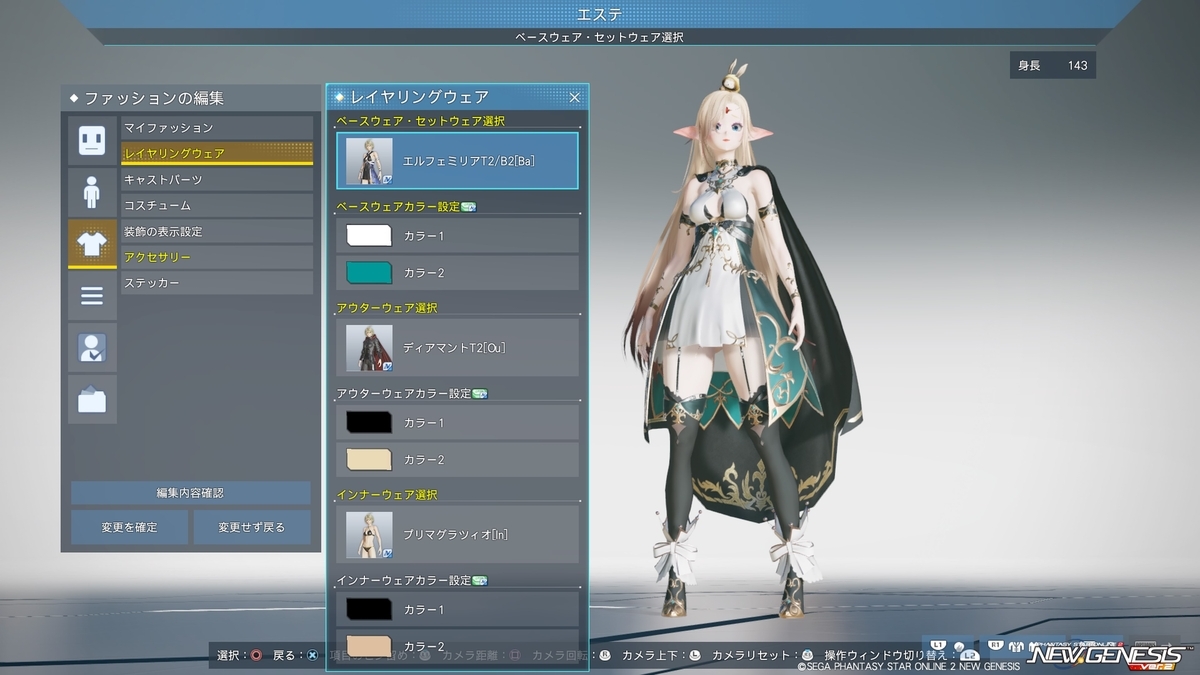Click the bag icon at sidebar bottom
Screen dimensions: 1200x675
coord(92,394)
